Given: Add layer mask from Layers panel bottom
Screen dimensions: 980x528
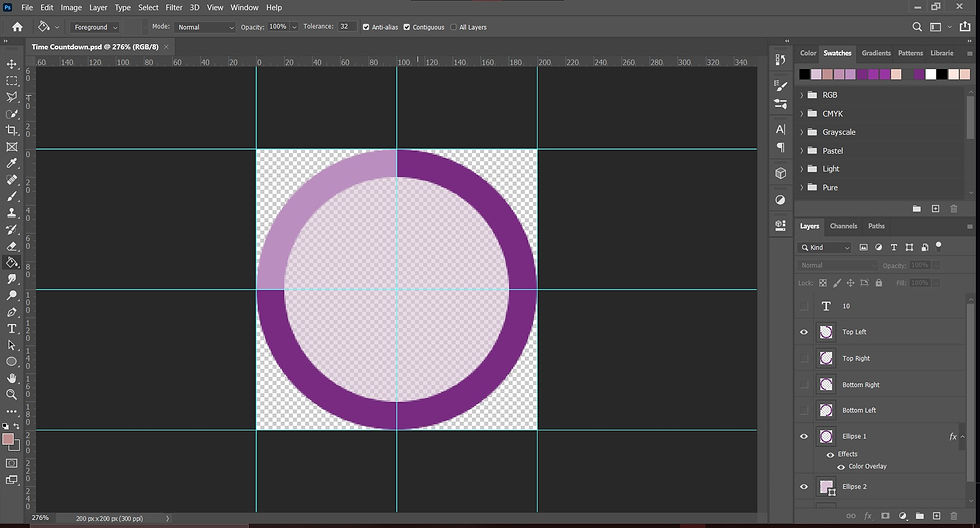Looking at the screenshot, I should click(x=885, y=516).
